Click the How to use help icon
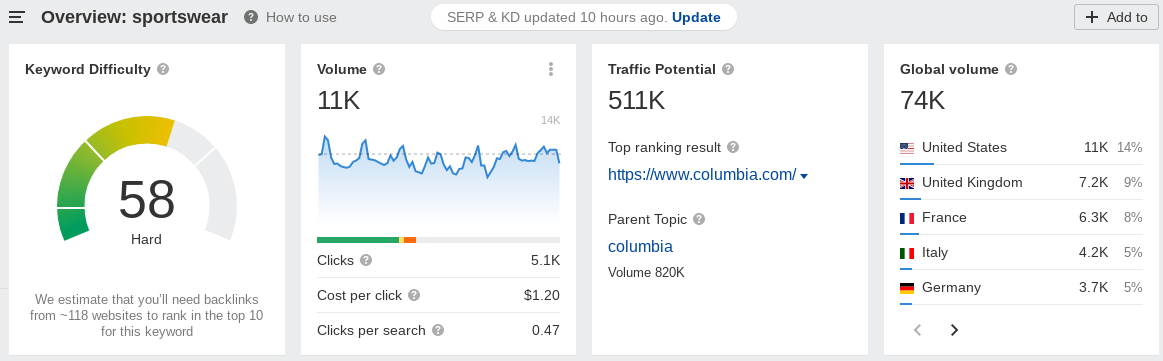This screenshot has height=361, width=1163. tap(251, 17)
